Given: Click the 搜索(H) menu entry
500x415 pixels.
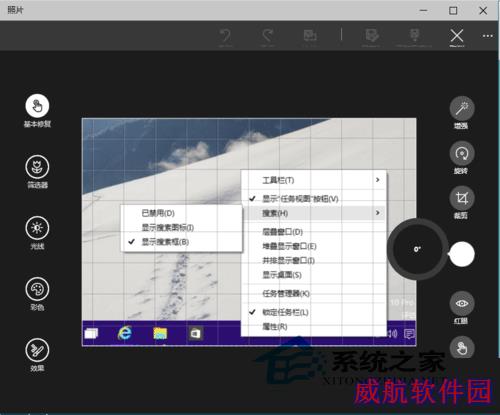Looking at the screenshot, I should 313,213.
